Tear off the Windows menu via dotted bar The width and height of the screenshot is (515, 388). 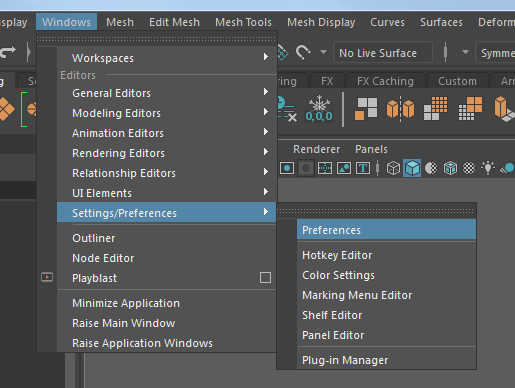tap(156, 39)
